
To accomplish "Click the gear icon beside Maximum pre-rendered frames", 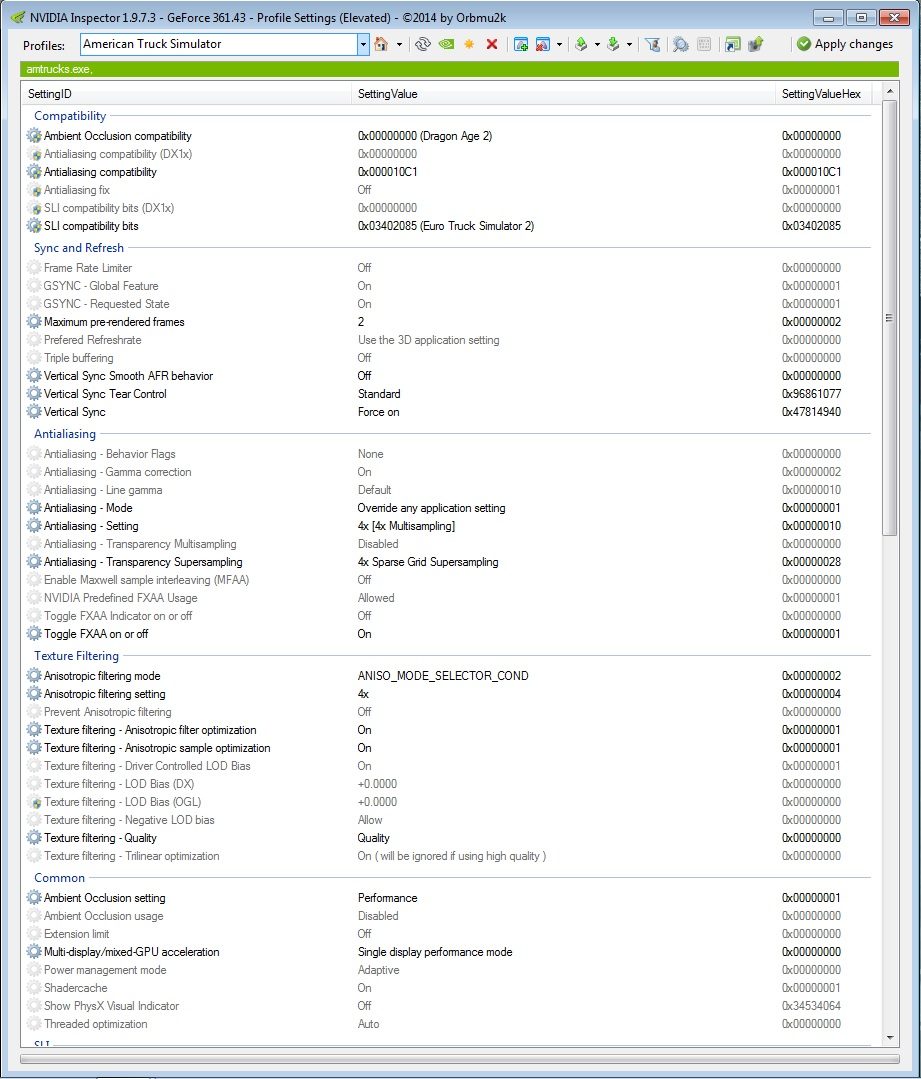I will point(34,321).
